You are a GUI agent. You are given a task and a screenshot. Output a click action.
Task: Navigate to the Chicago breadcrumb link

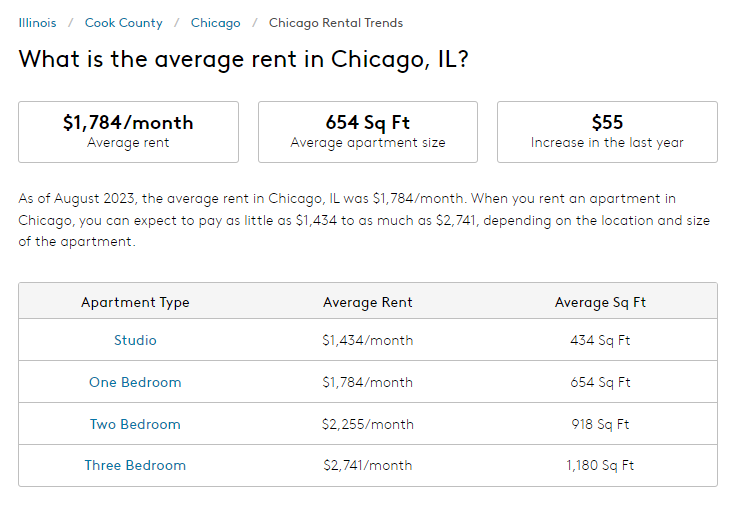[x=215, y=23]
